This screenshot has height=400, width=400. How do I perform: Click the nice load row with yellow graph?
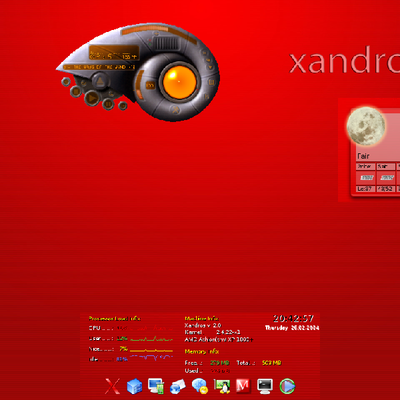click(131, 349)
